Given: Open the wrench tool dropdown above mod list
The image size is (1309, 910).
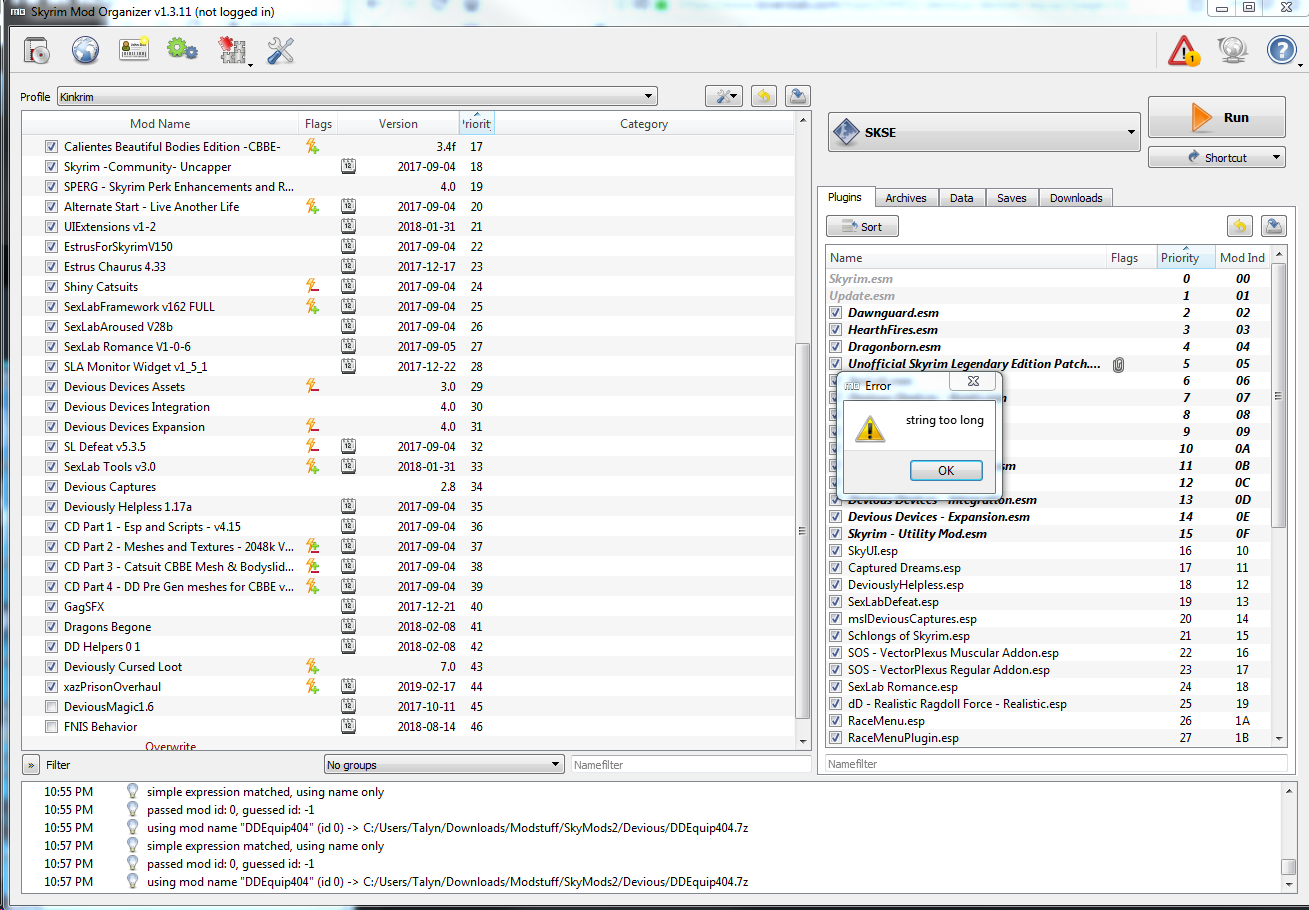Looking at the screenshot, I should click(723, 96).
